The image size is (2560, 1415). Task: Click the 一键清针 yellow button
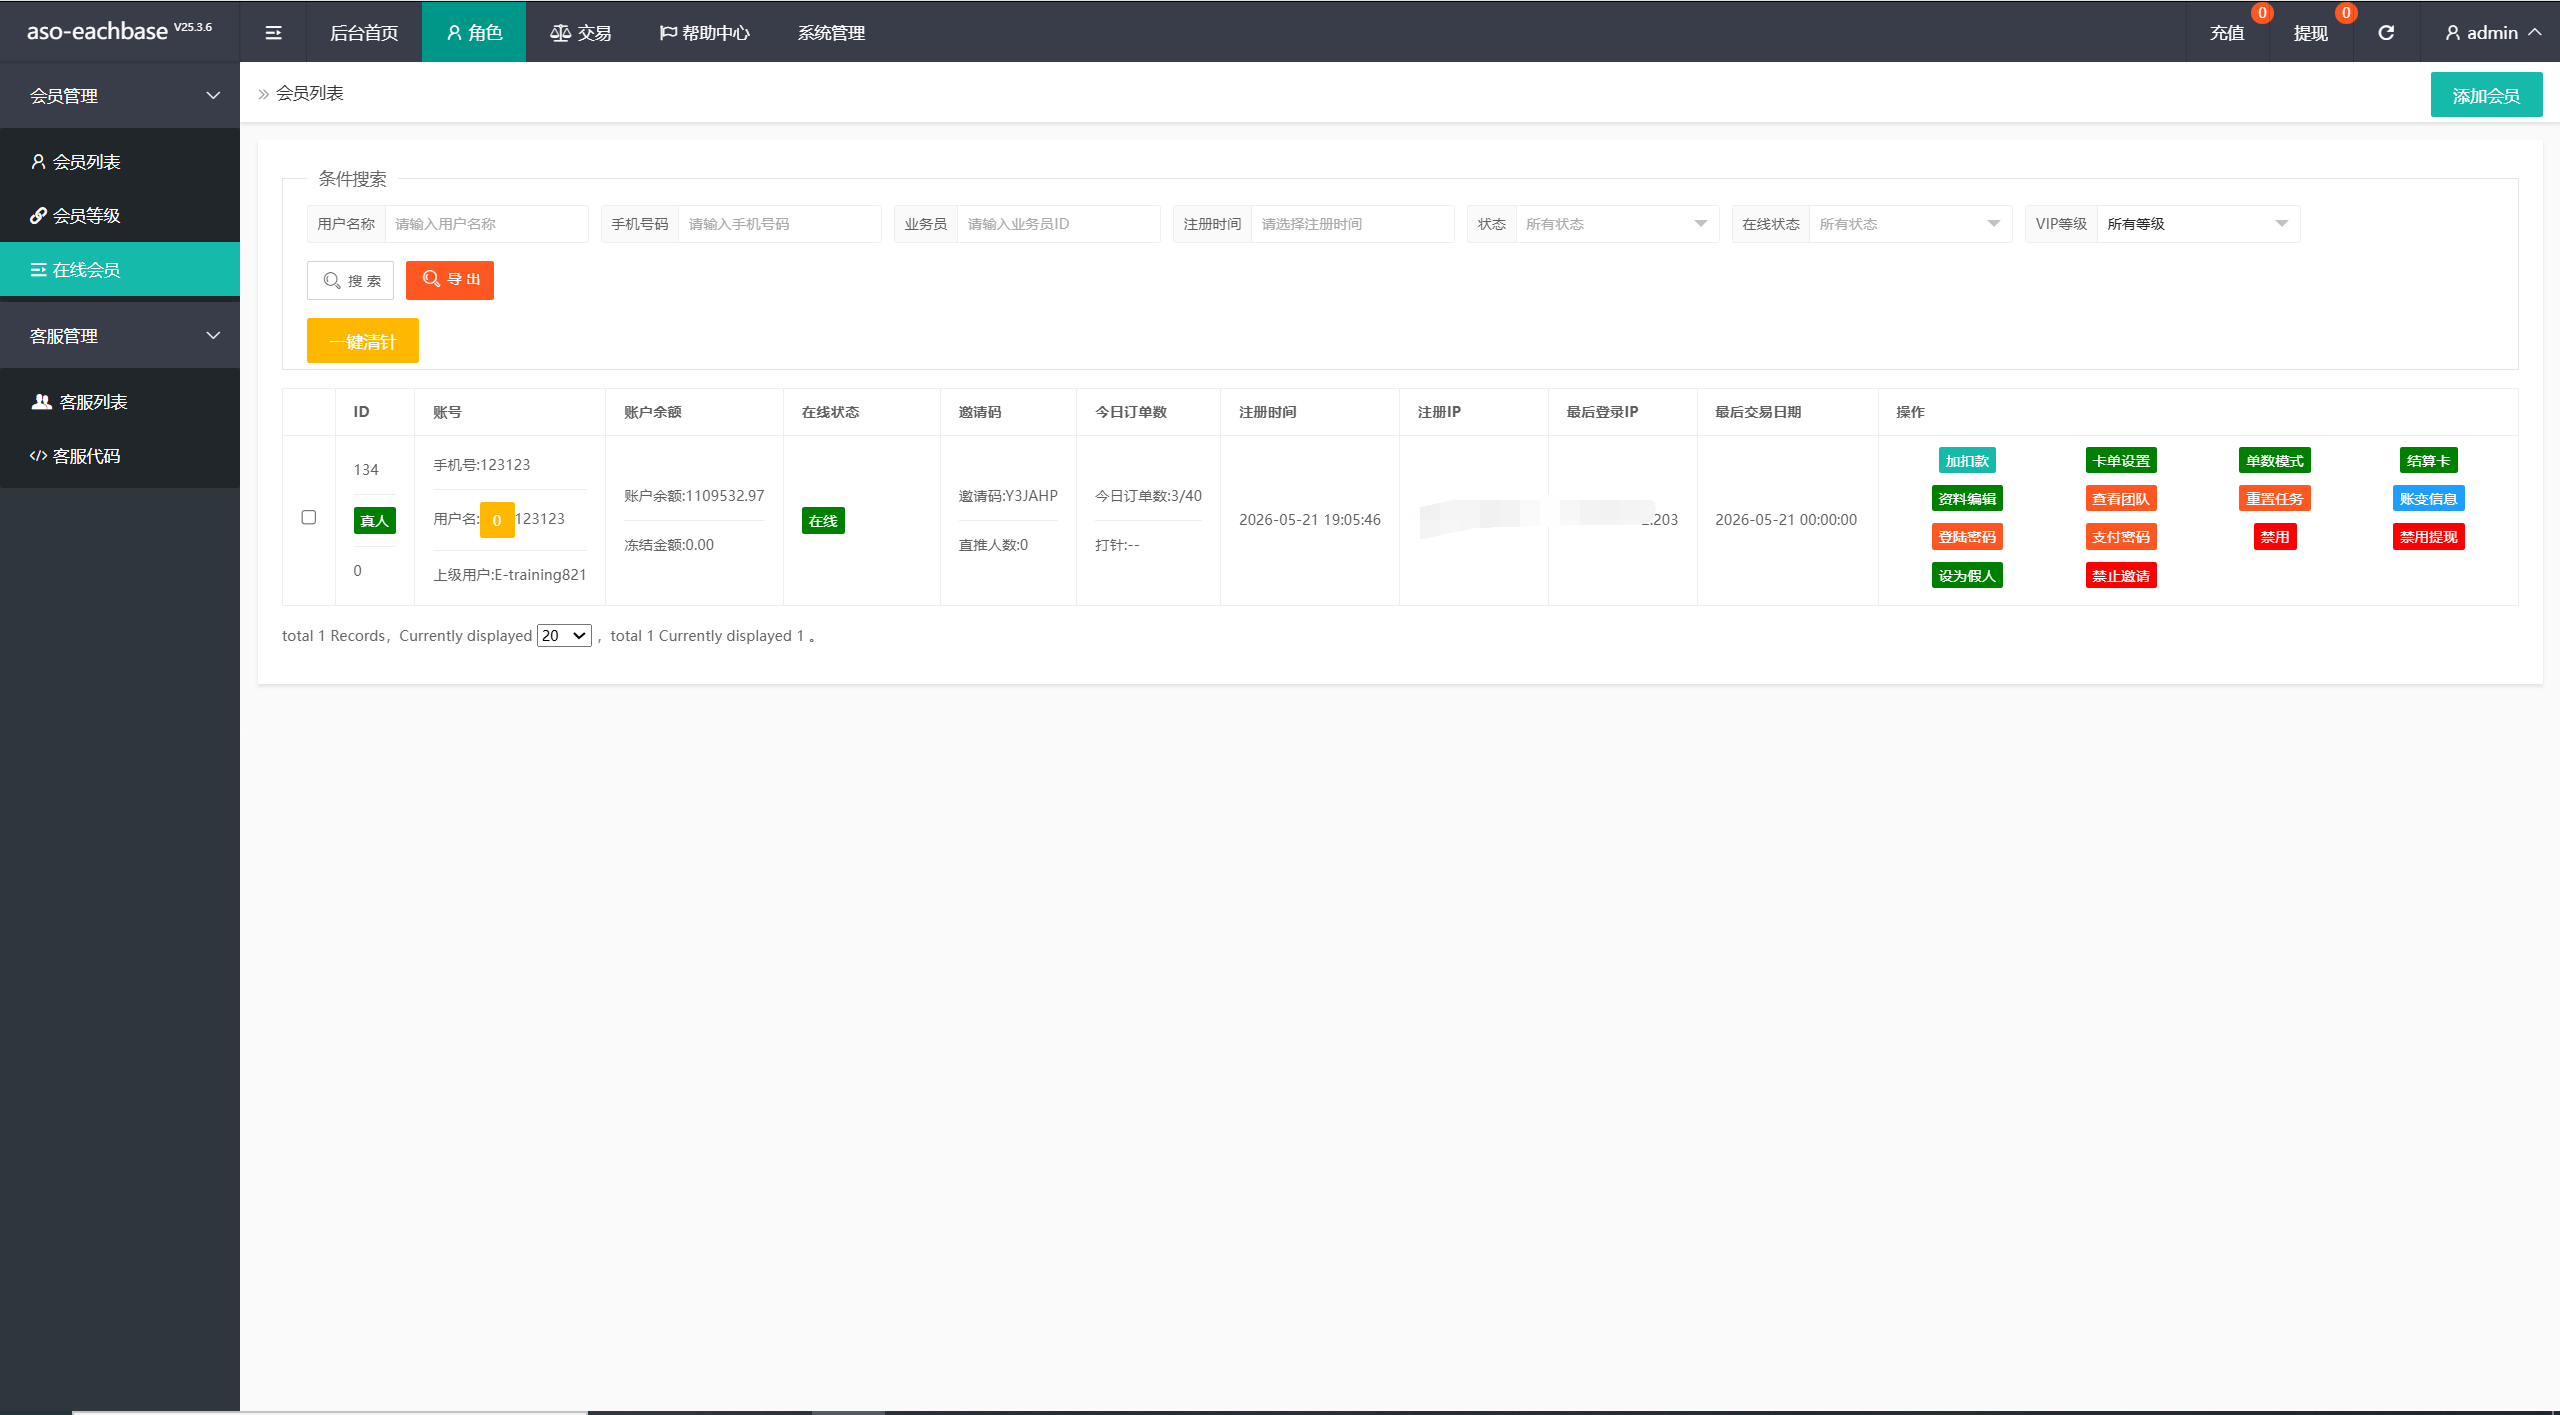point(363,341)
